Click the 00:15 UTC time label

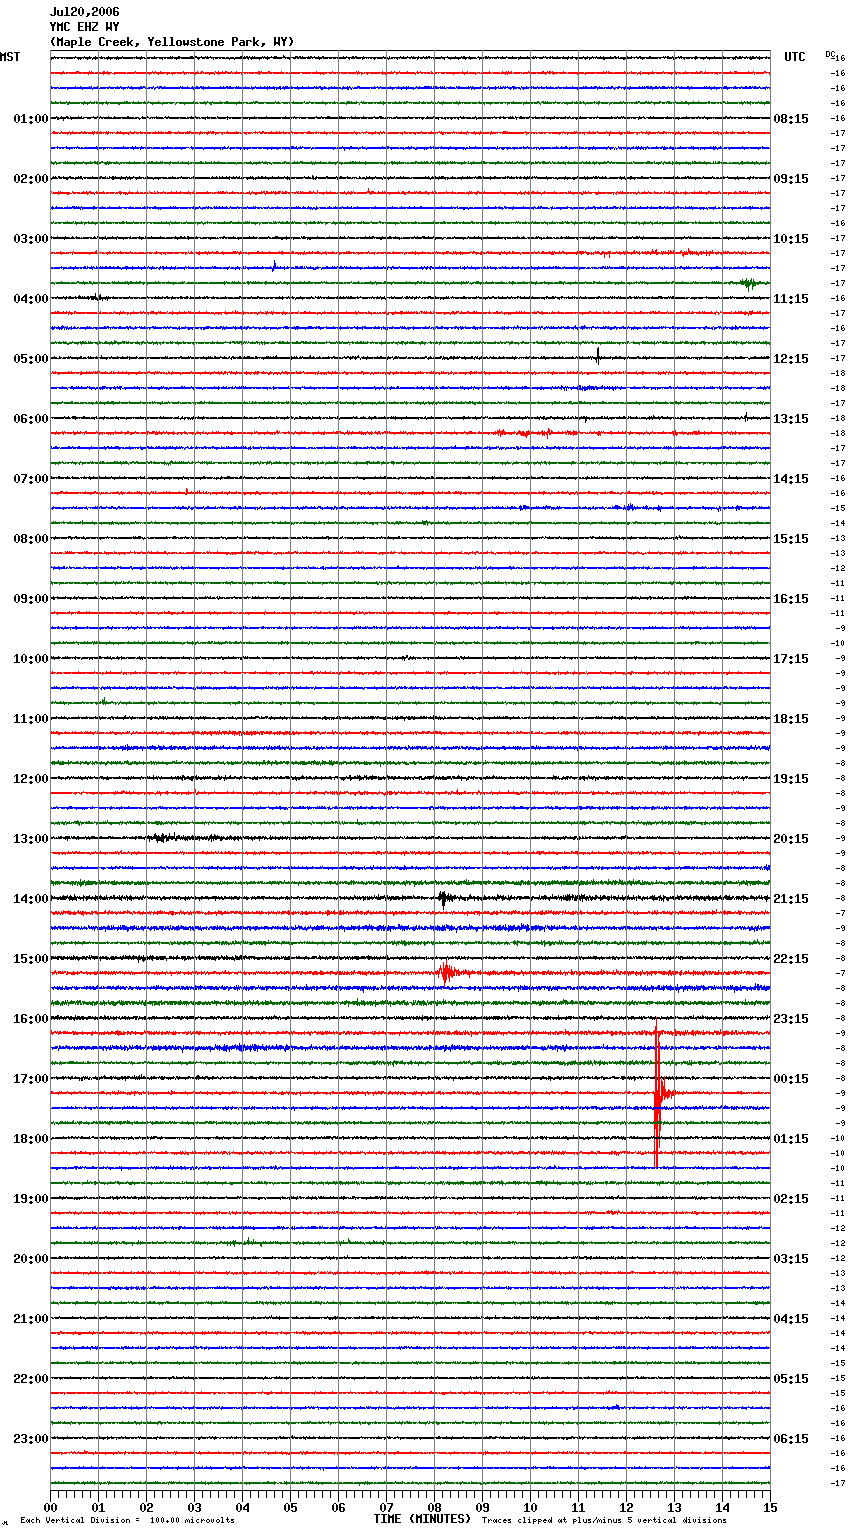791,1079
